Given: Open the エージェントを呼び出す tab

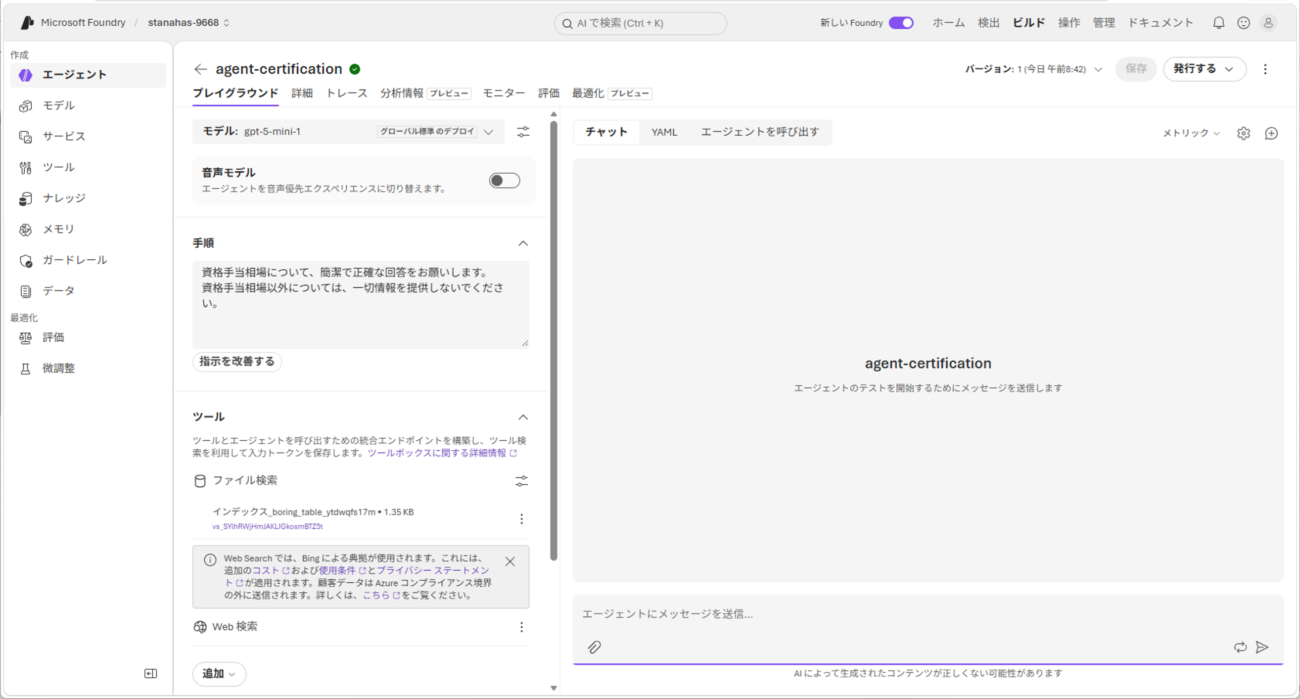Looking at the screenshot, I should click(x=760, y=132).
